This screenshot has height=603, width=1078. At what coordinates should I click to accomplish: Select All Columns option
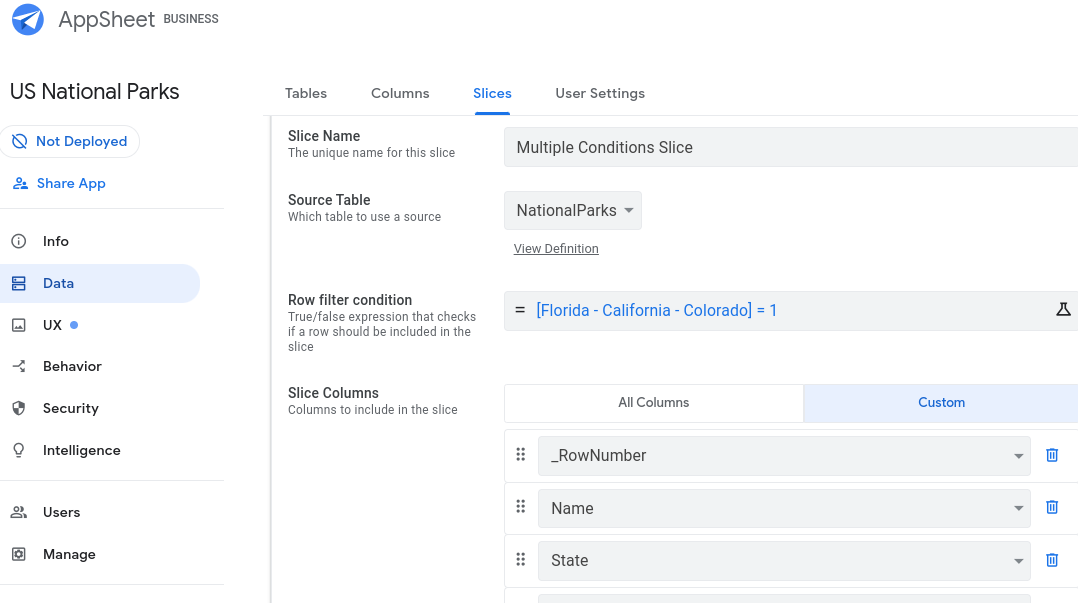point(654,403)
